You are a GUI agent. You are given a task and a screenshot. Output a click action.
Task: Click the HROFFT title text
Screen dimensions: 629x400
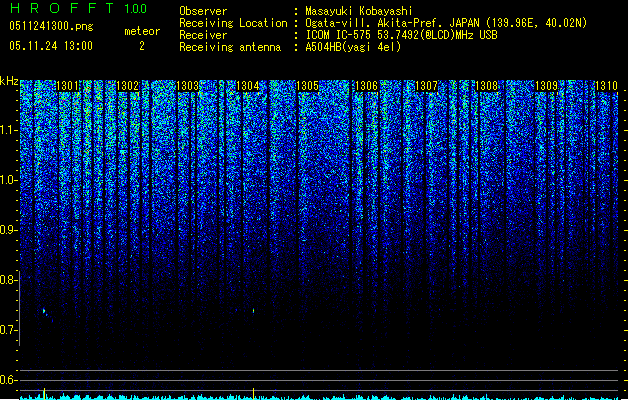coord(62,8)
